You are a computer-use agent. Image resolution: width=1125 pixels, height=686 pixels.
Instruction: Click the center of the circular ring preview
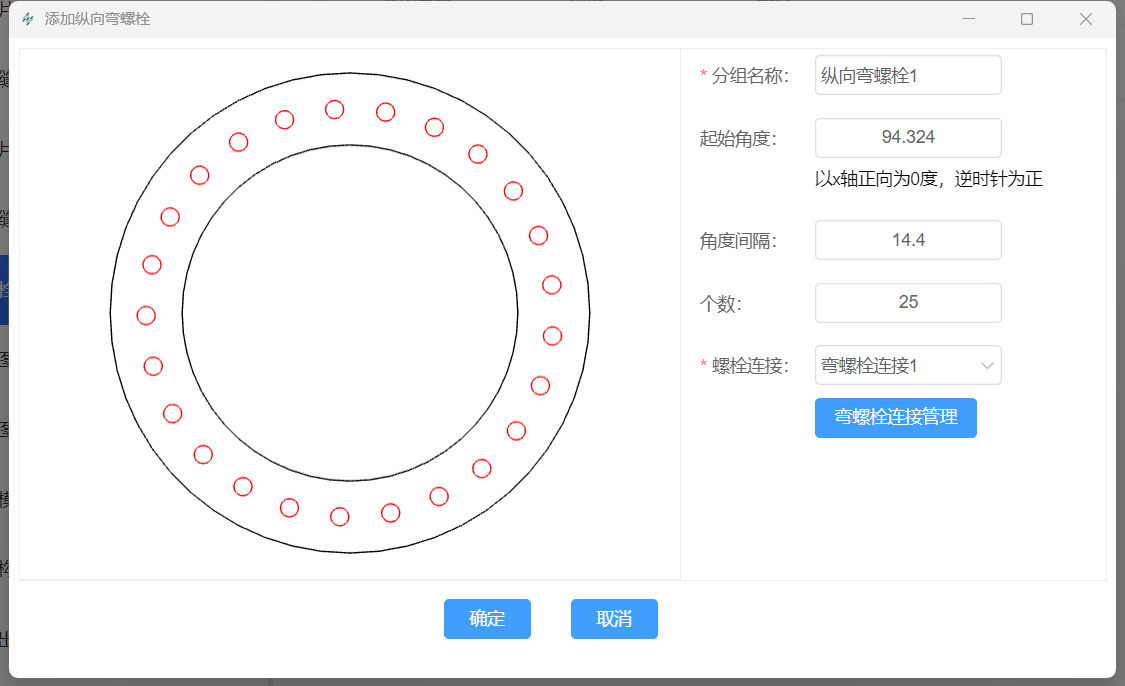[345, 311]
